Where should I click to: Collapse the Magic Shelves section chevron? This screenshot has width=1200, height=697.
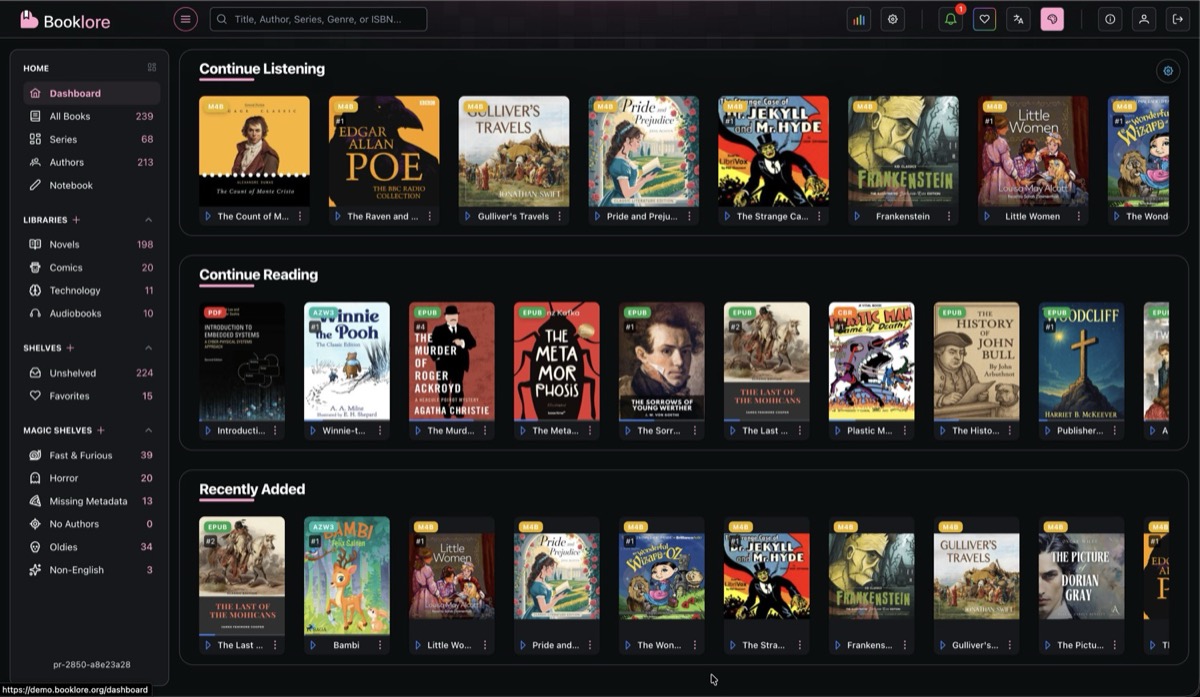(149, 430)
